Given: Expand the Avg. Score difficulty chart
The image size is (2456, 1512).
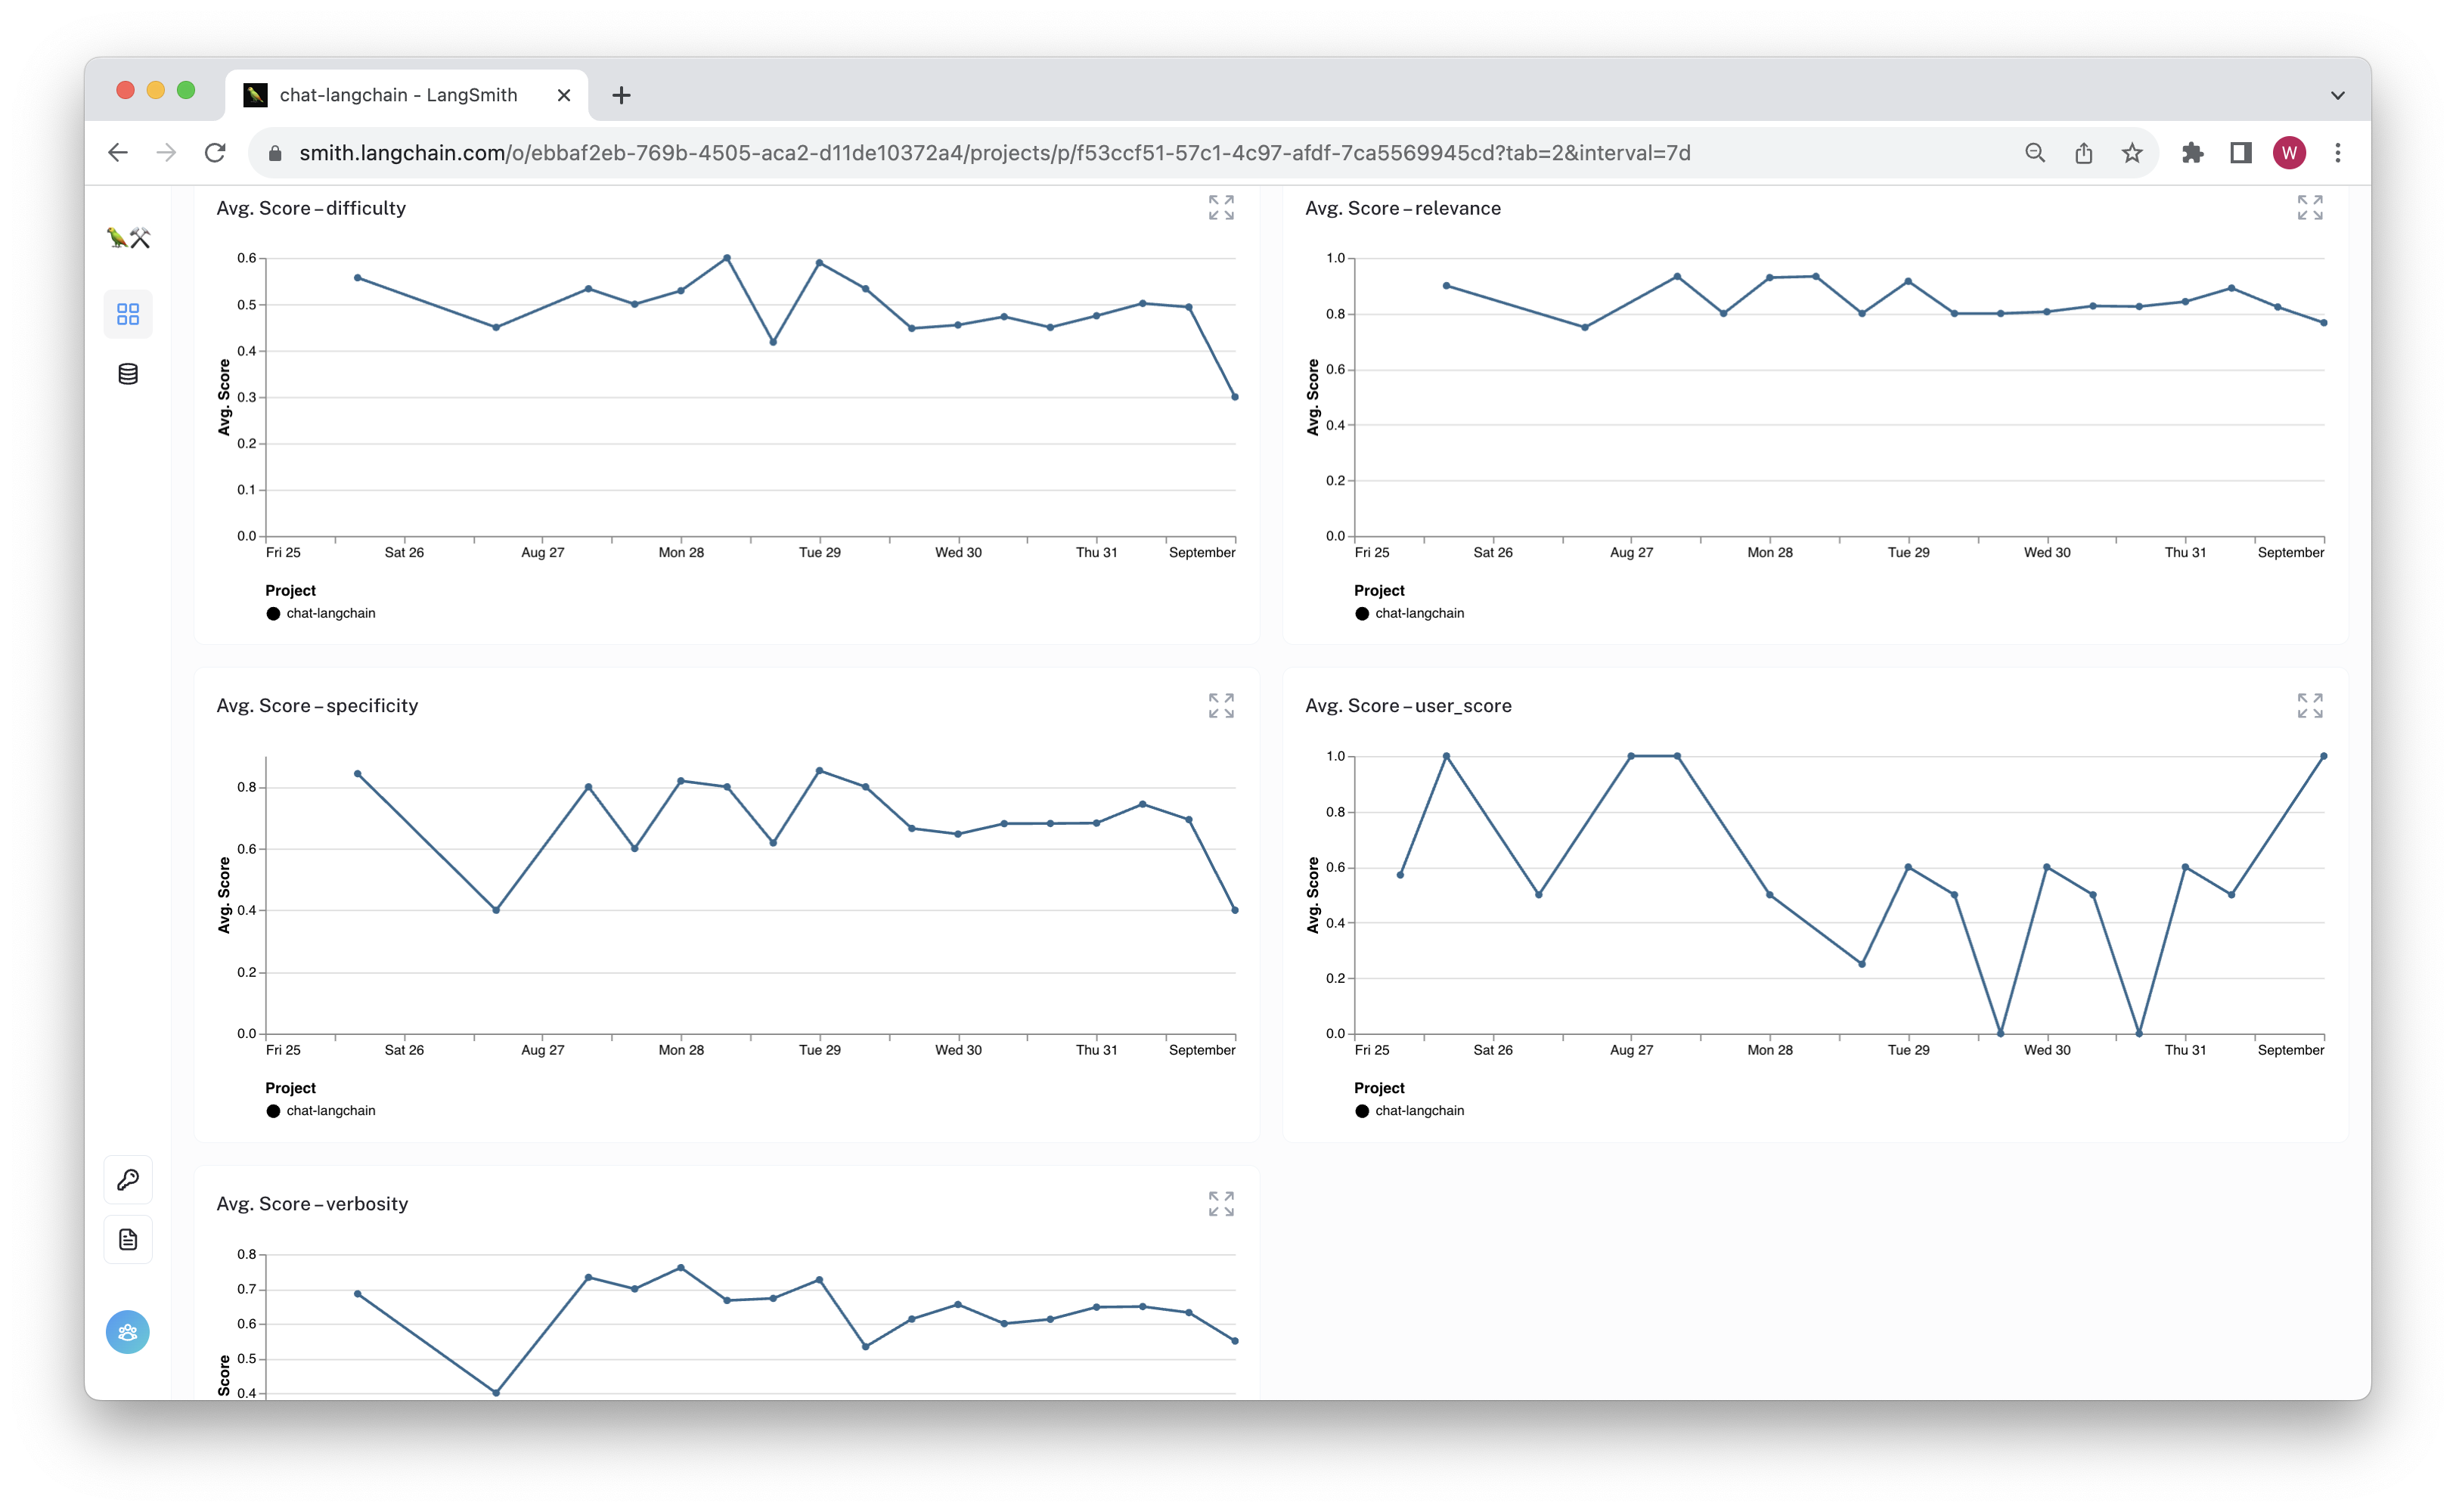Looking at the screenshot, I should point(1221,208).
